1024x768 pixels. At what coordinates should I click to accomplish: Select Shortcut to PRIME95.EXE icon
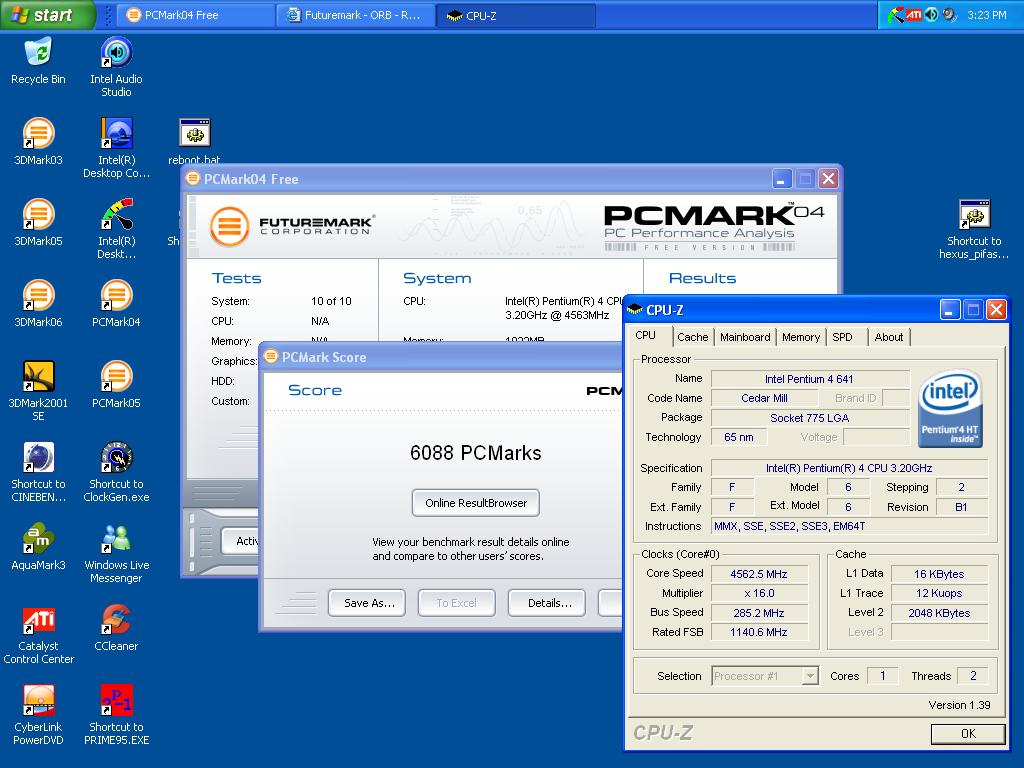[x=116, y=714]
